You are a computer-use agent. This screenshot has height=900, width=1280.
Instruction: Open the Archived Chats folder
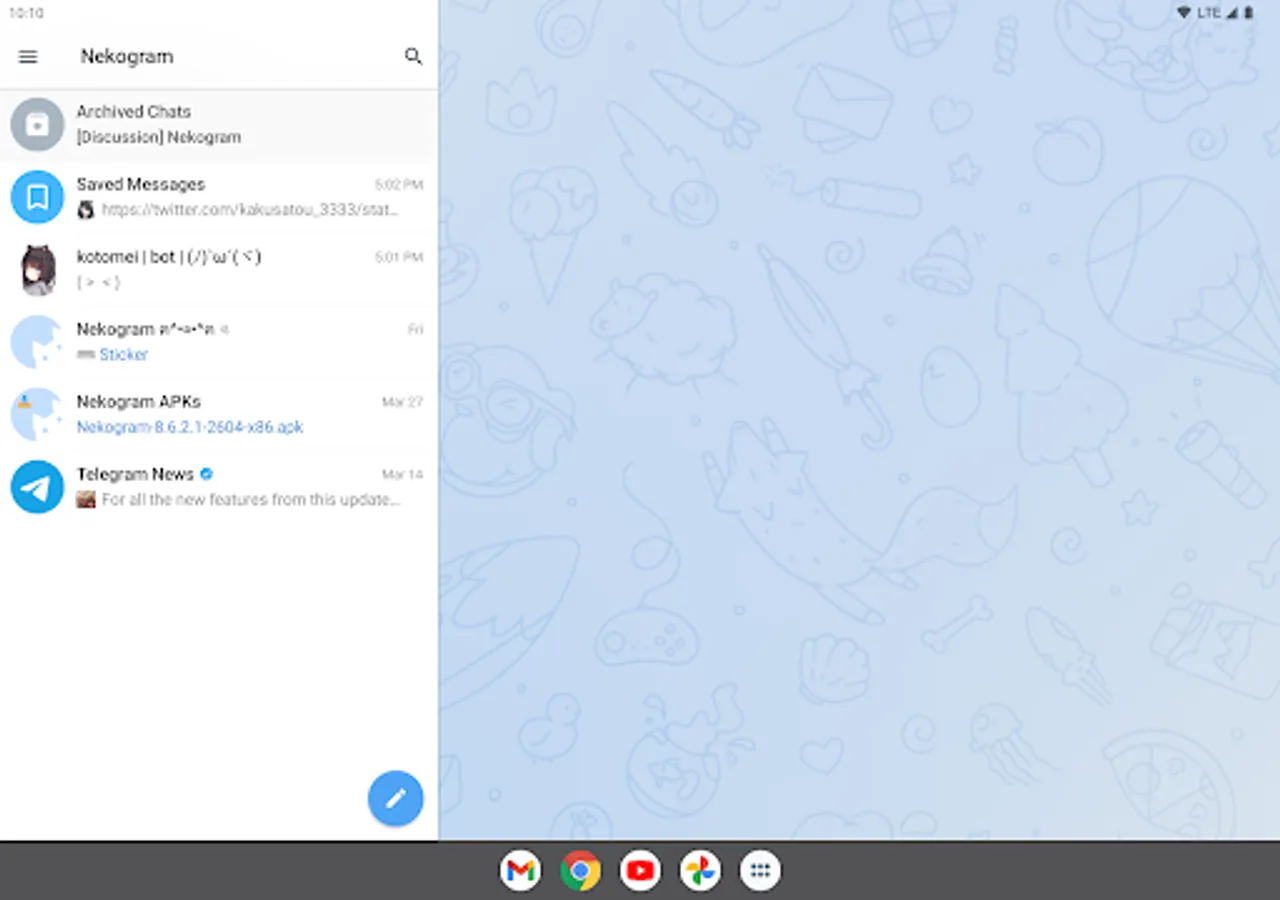point(219,125)
